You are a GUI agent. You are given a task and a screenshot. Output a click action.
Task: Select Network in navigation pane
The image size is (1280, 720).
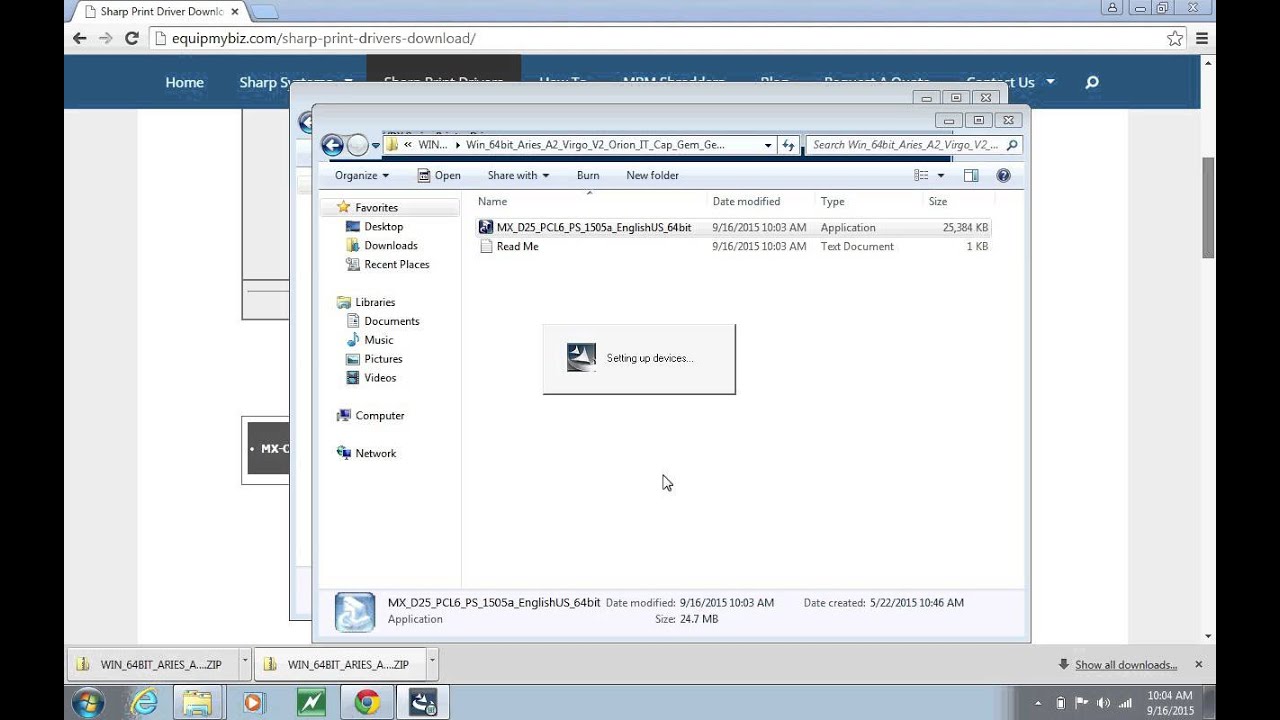point(375,453)
